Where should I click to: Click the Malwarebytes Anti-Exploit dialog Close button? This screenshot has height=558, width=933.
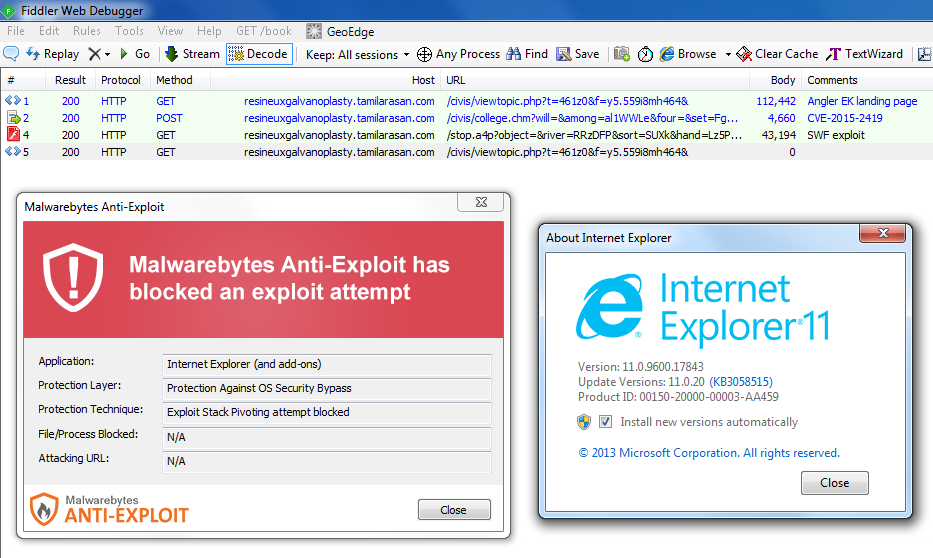pos(454,510)
